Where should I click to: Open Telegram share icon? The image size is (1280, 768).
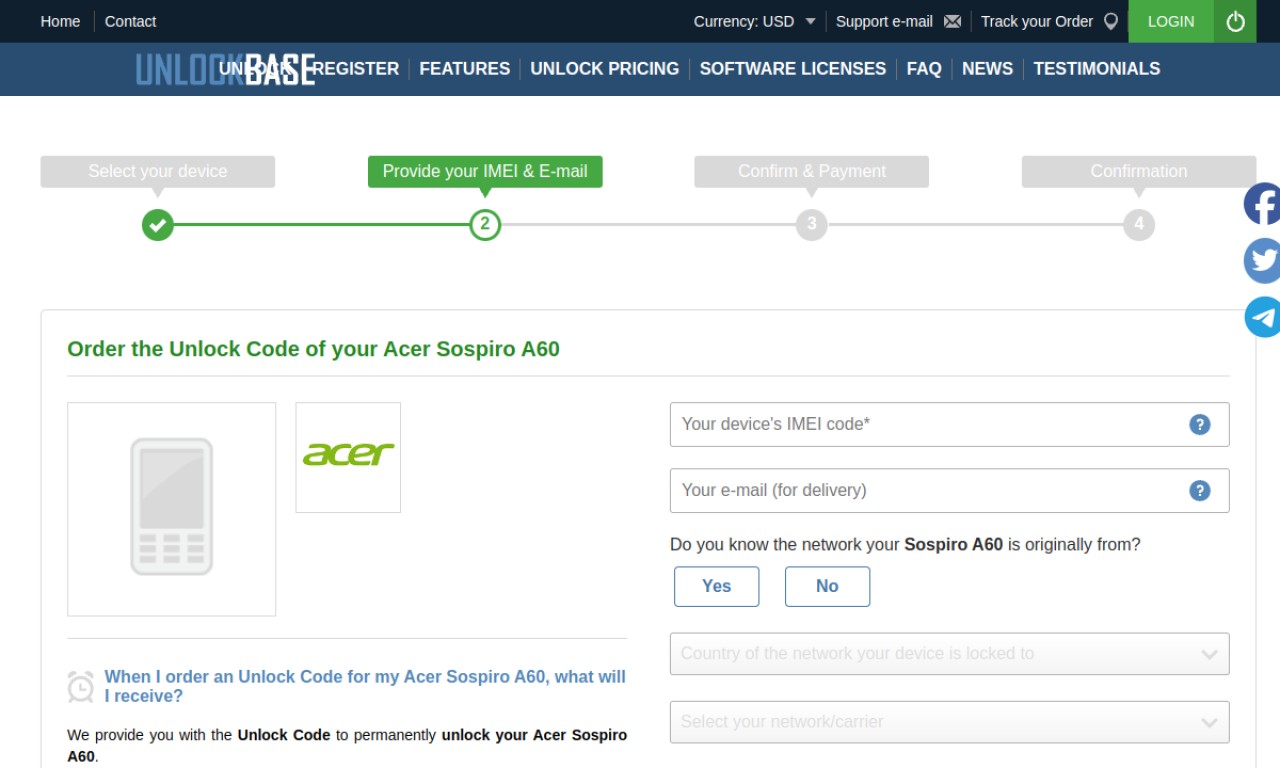pyautogui.click(x=1262, y=317)
